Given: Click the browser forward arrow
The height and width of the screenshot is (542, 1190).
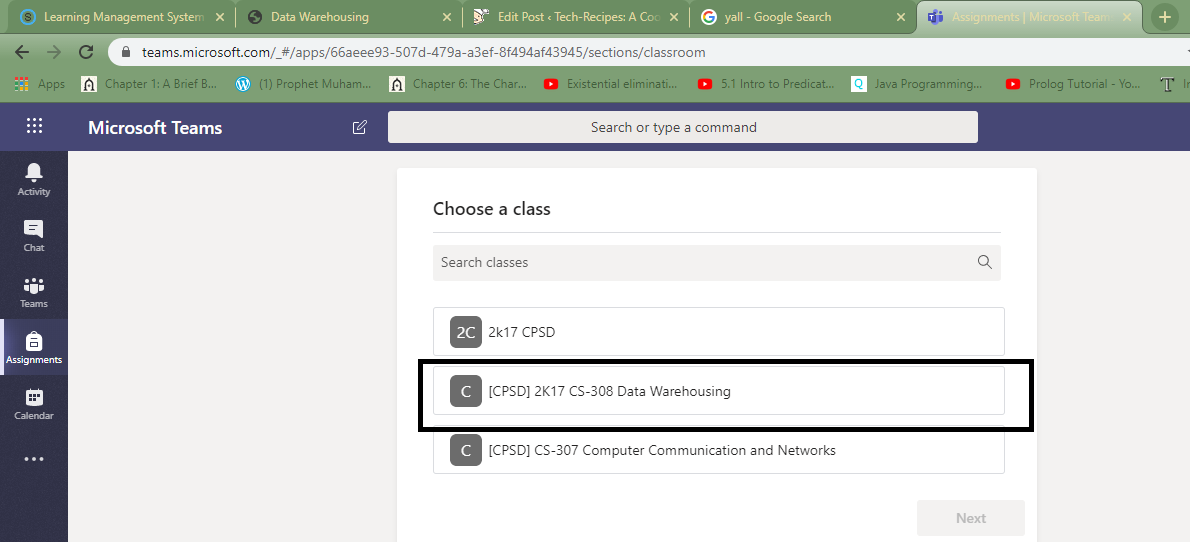Looking at the screenshot, I should [x=54, y=52].
